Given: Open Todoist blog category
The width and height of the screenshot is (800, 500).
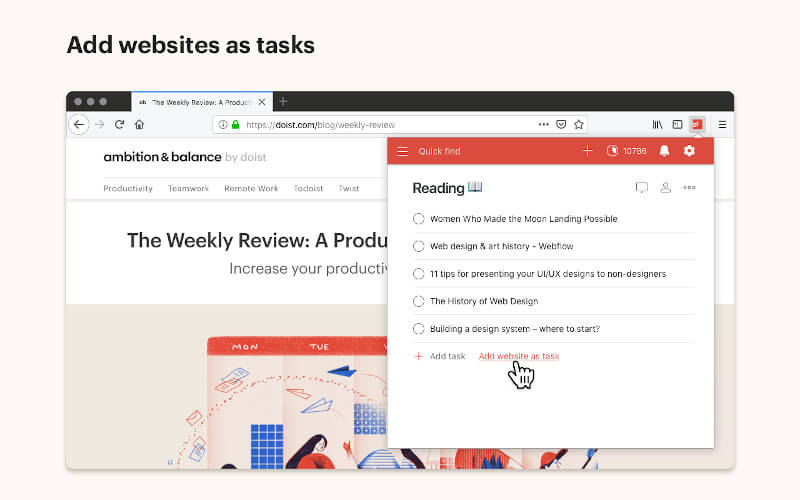Looking at the screenshot, I should (x=308, y=188).
